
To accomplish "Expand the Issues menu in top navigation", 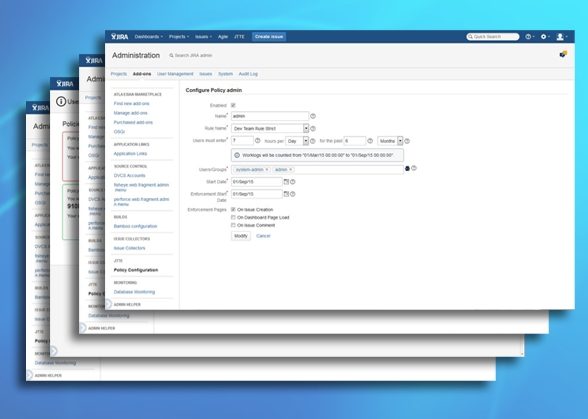I will click(x=203, y=37).
